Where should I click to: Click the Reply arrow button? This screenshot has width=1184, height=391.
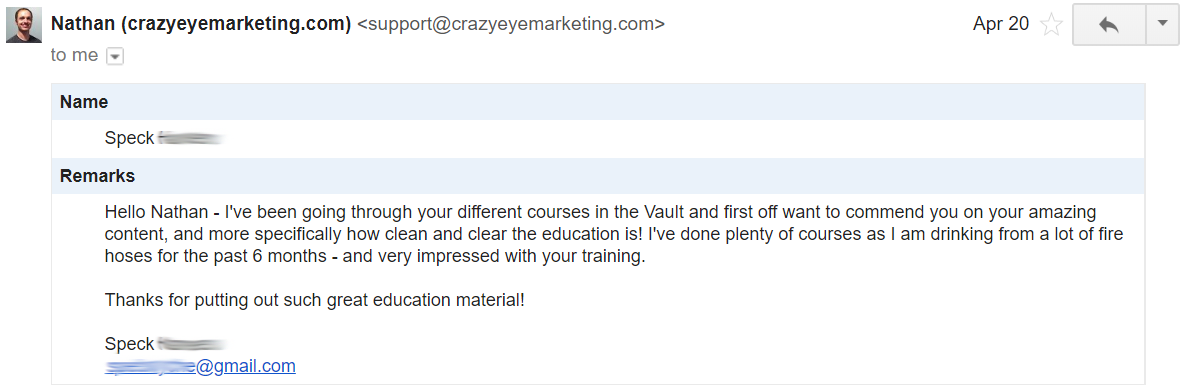pyautogui.click(x=1108, y=25)
